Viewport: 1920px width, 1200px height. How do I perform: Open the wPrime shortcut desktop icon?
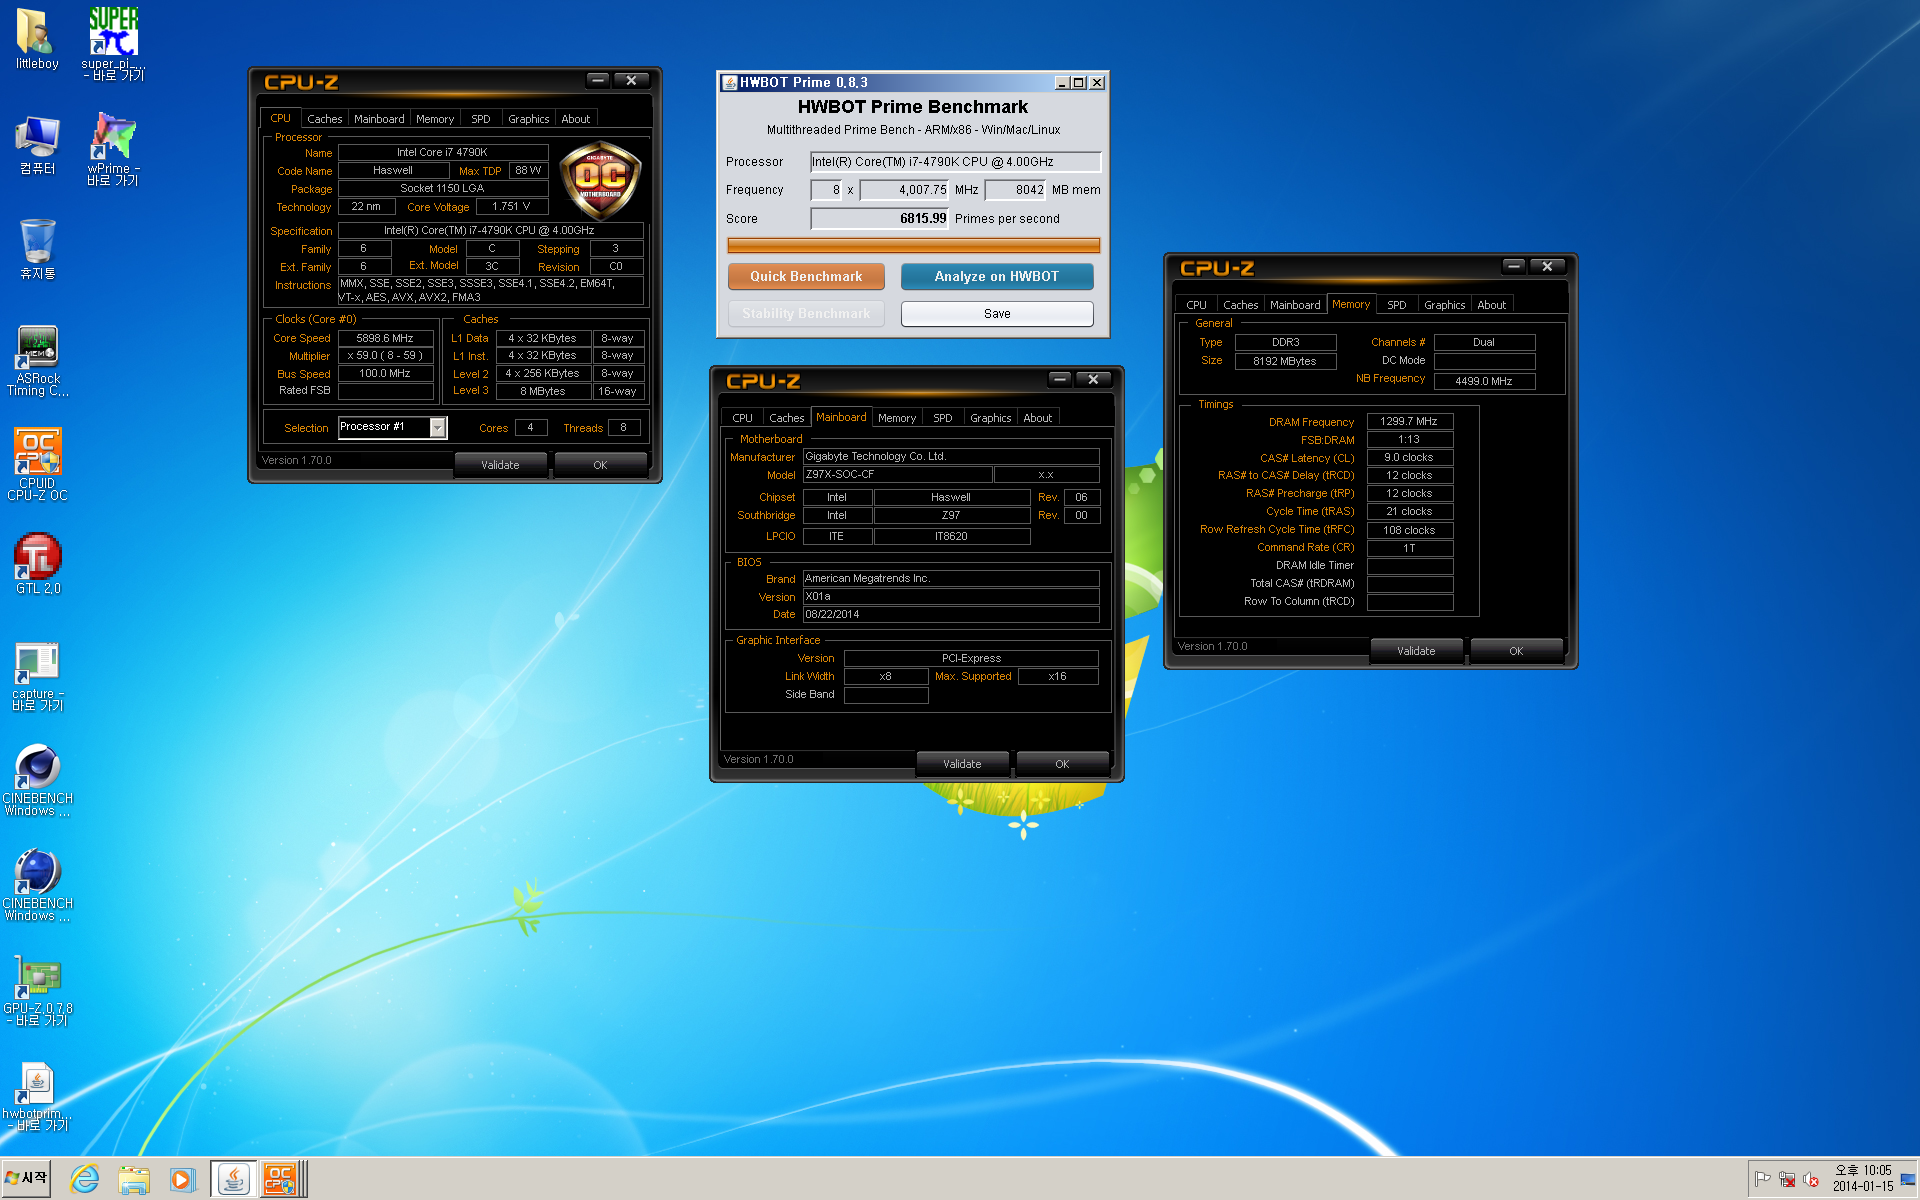click(x=113, y=148)
